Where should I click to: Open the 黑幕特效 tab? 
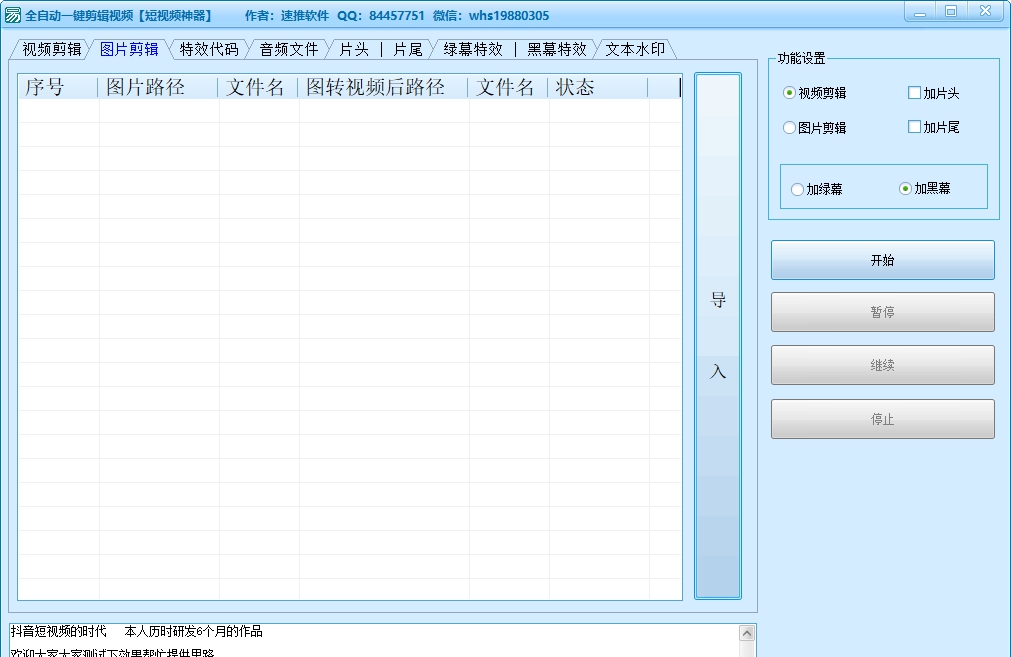tap(556, 47)
